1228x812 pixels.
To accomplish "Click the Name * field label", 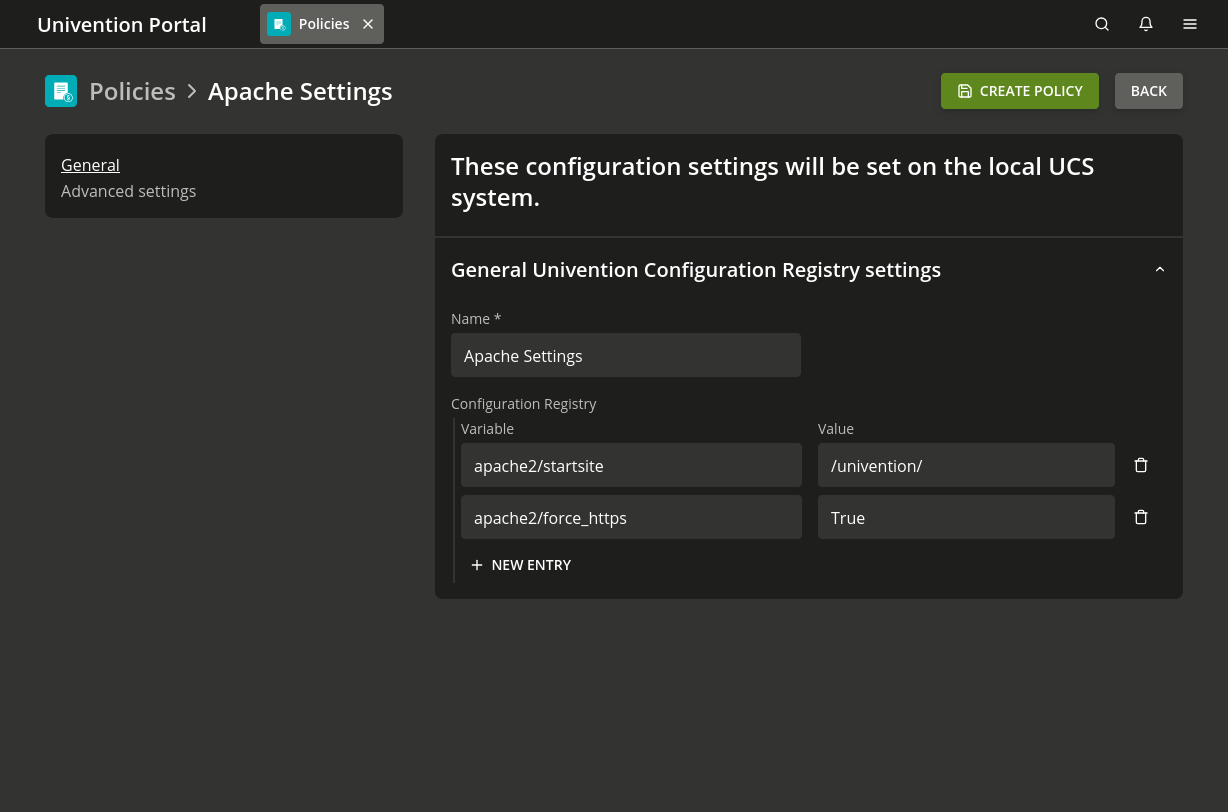I will [x=476, y=319].
